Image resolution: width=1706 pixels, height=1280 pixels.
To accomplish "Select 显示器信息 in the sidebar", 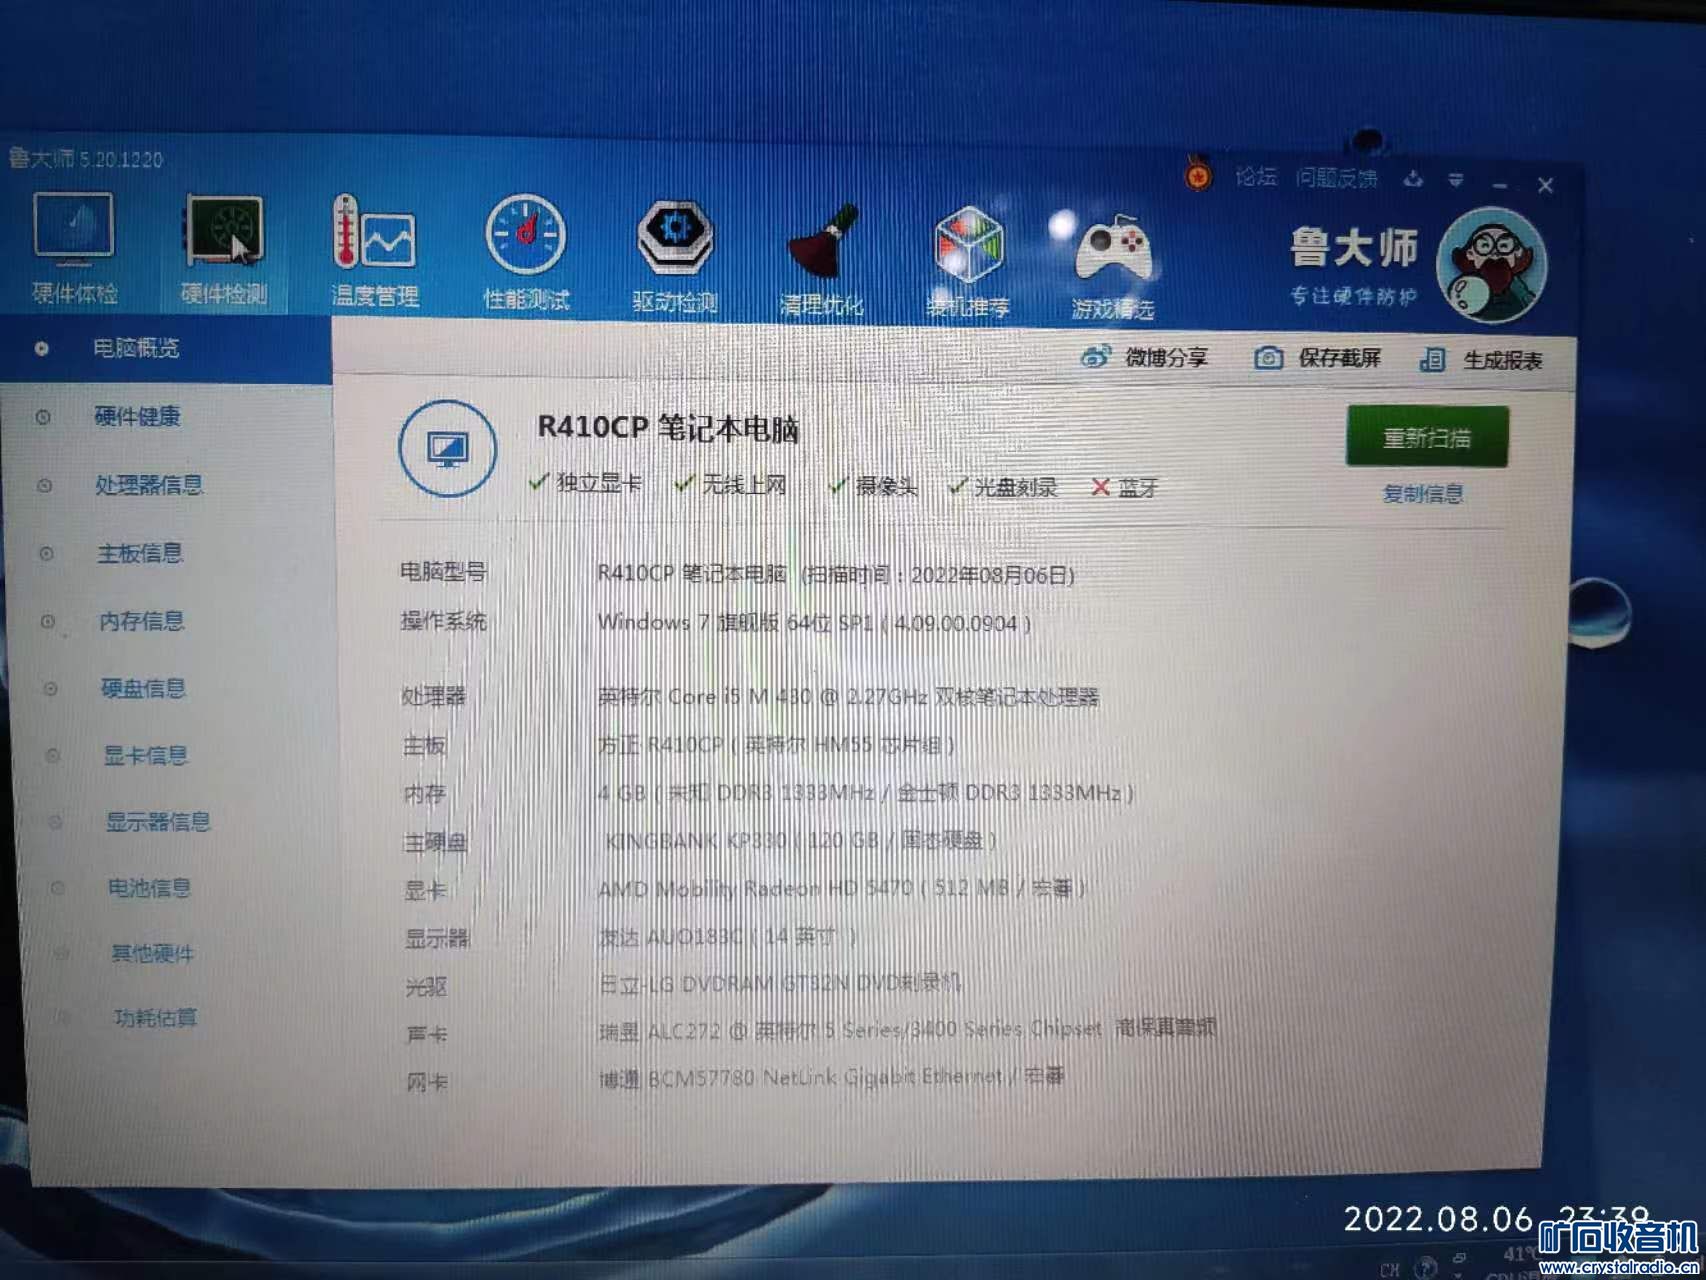I will [158, 822].
